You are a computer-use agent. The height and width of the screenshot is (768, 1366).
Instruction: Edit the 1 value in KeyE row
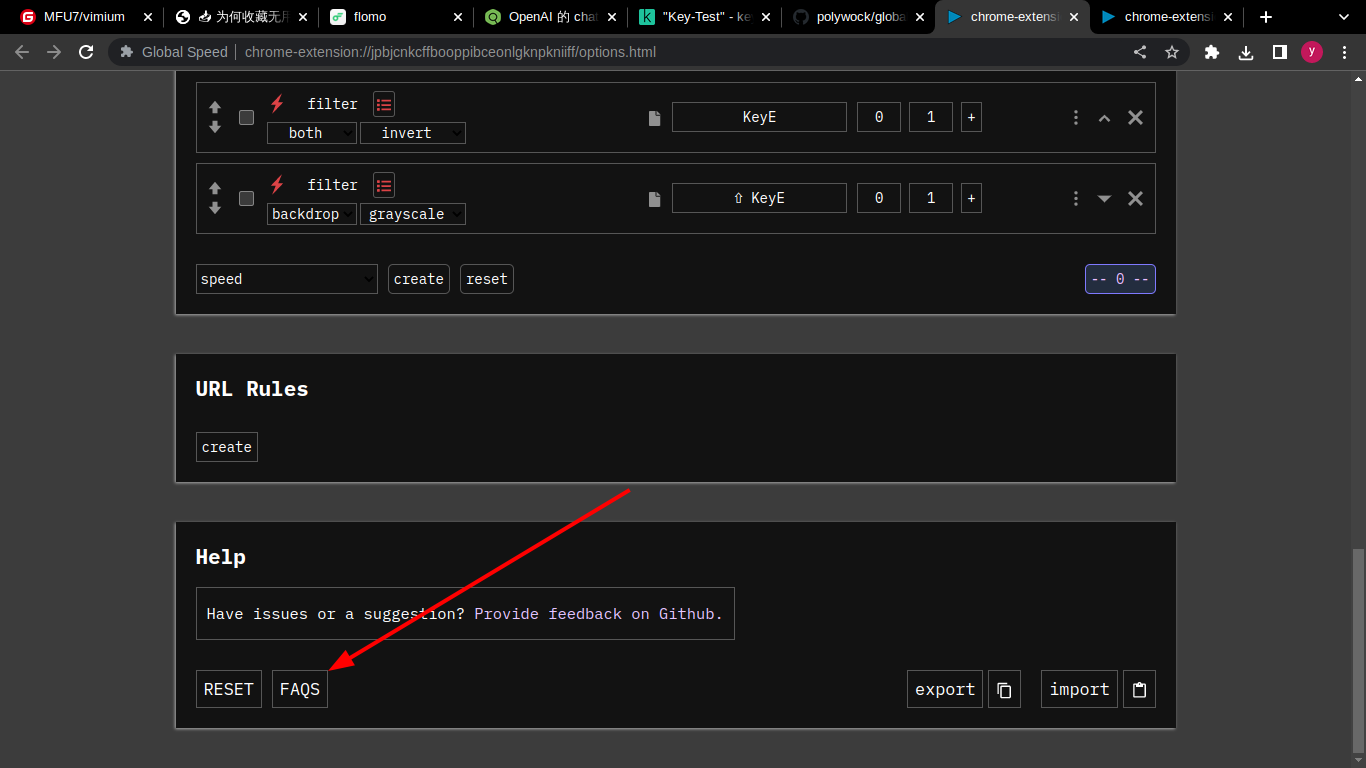931,117
